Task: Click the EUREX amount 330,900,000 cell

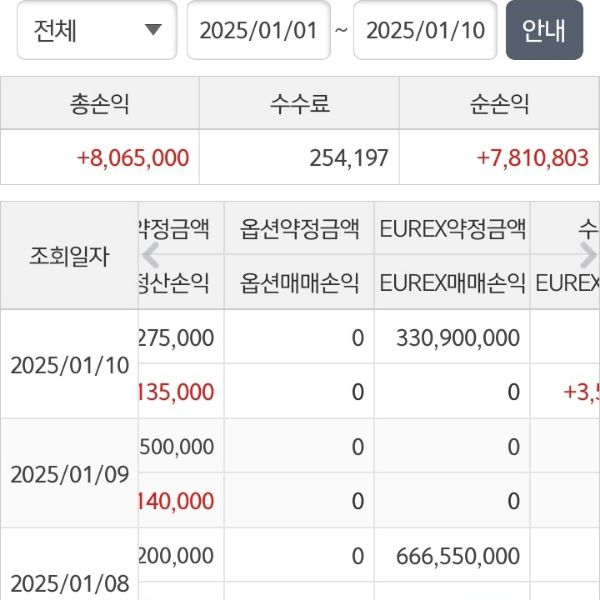Action: [458, 338]
